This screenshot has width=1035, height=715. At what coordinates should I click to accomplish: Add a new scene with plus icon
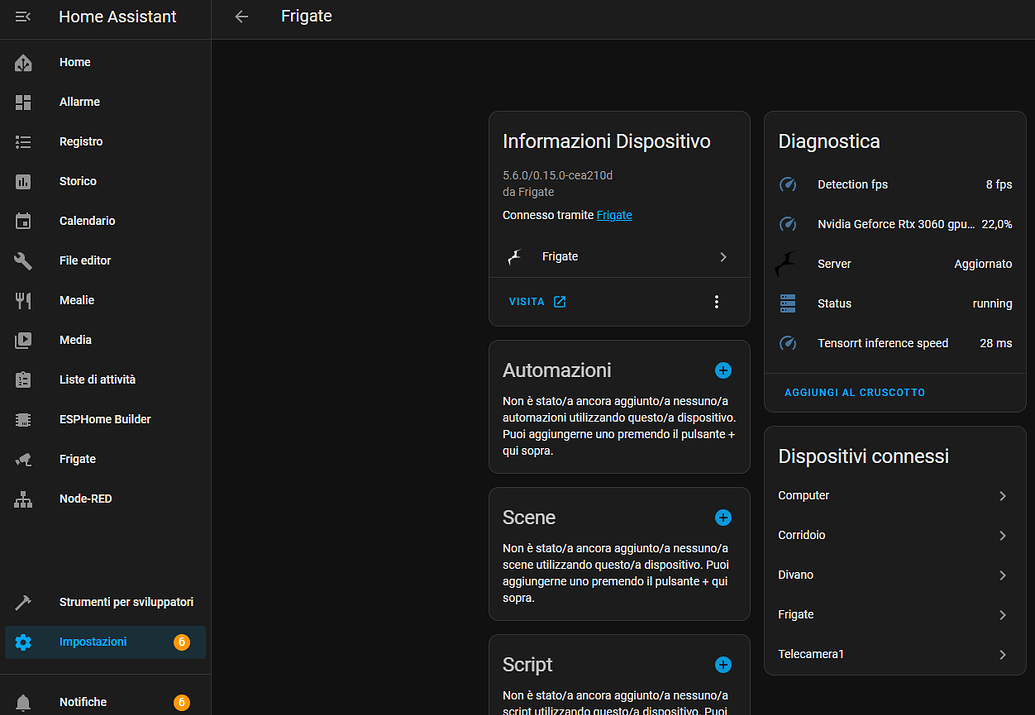pyautogui.click(x=723, y=517)
